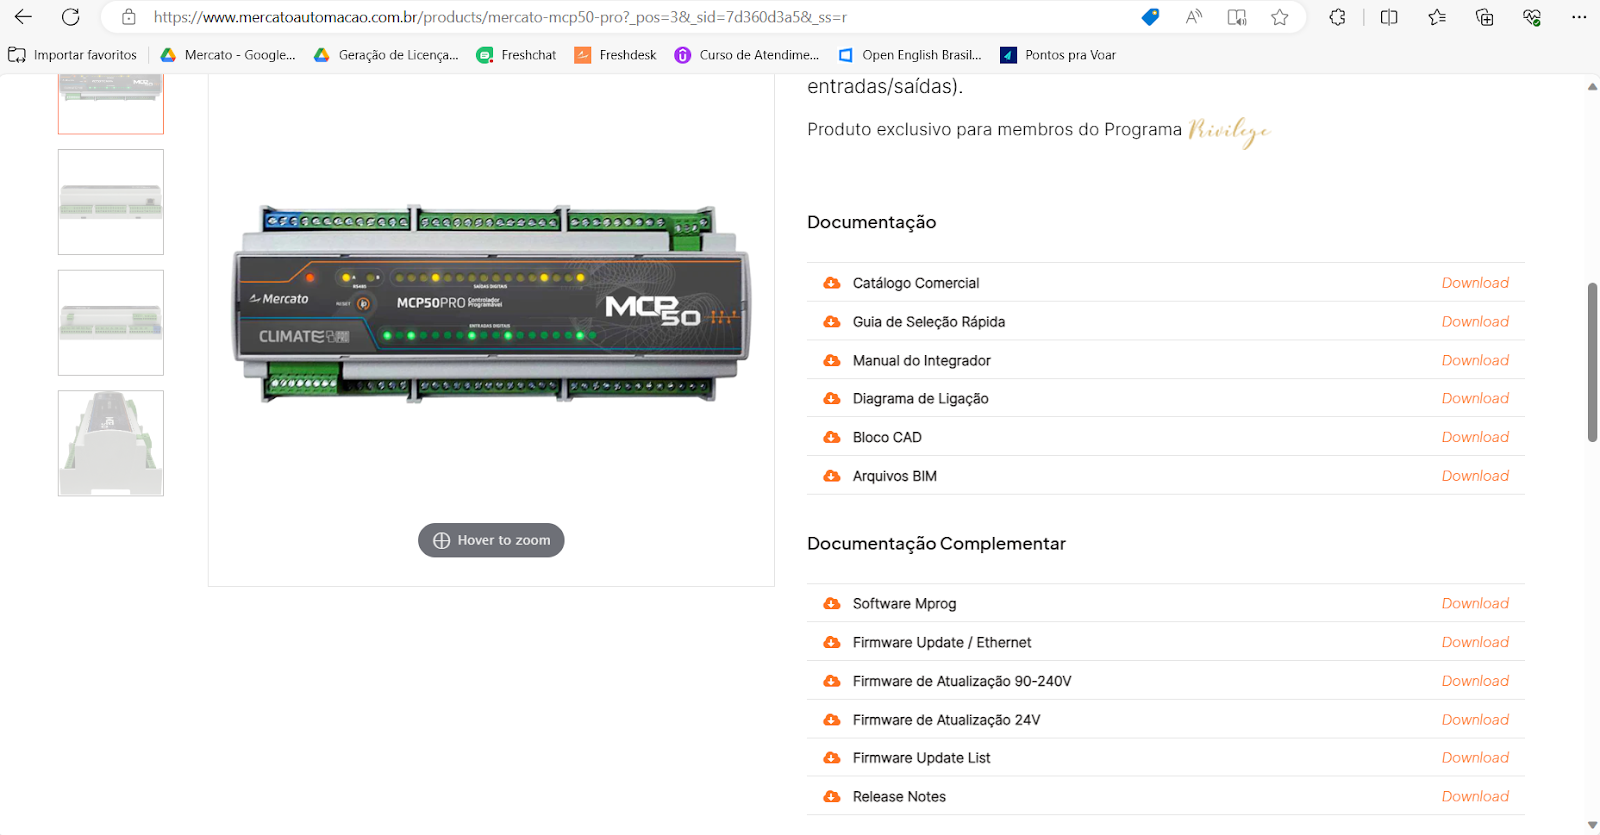The width and height of the screenshot is (1600, 835).
Task: Click the Privilege program script logo
Action: (1229, 131)
